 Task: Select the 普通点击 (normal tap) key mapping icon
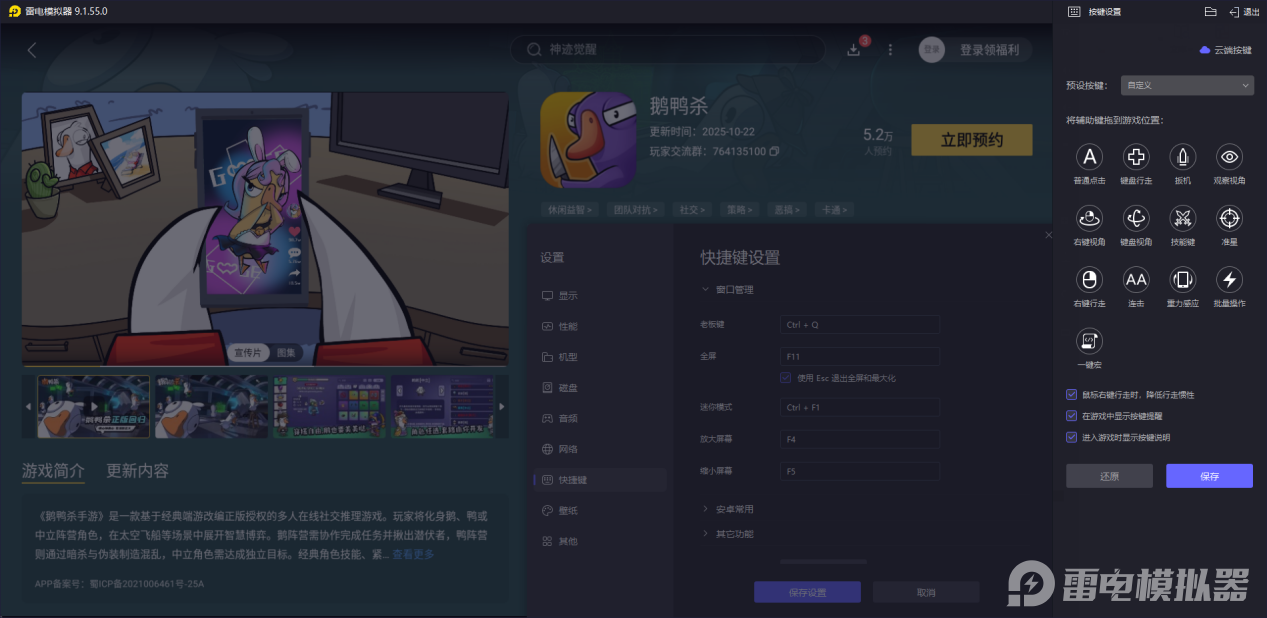tap(1089, 157)
